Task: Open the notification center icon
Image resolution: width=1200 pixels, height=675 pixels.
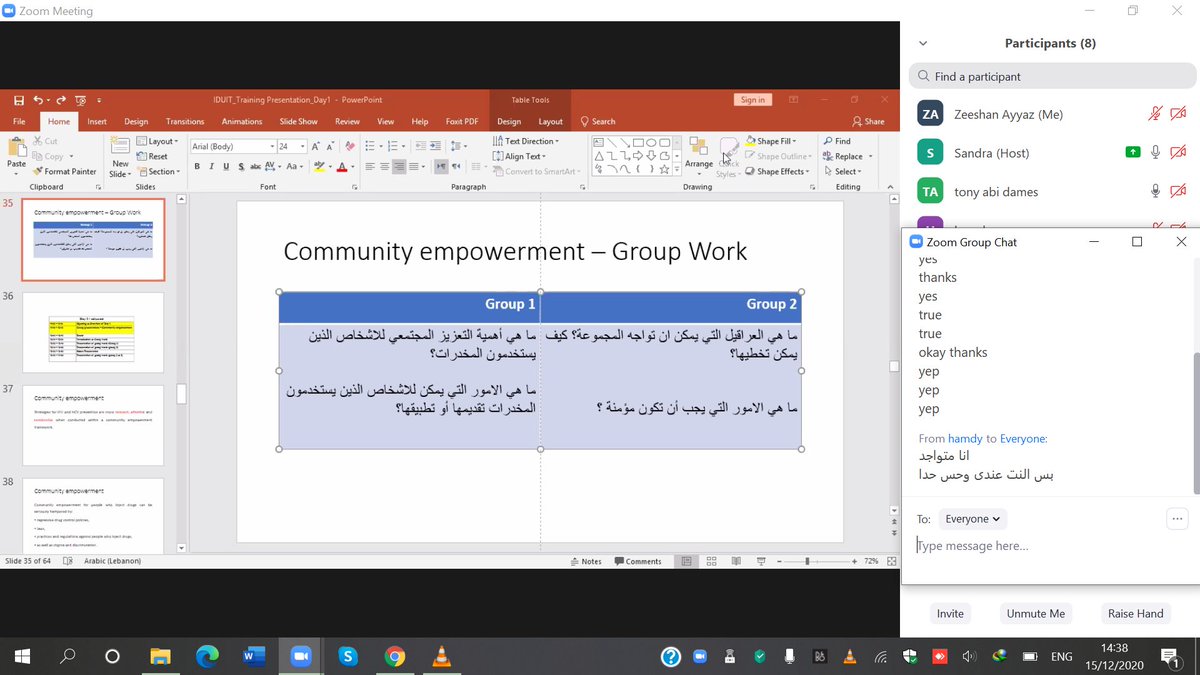Action: [x=1169, y=657]
